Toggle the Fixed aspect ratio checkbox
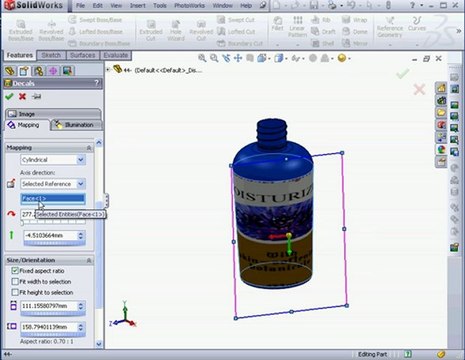The width and height of the screenshot is (465, 360). tap(15, 271)
